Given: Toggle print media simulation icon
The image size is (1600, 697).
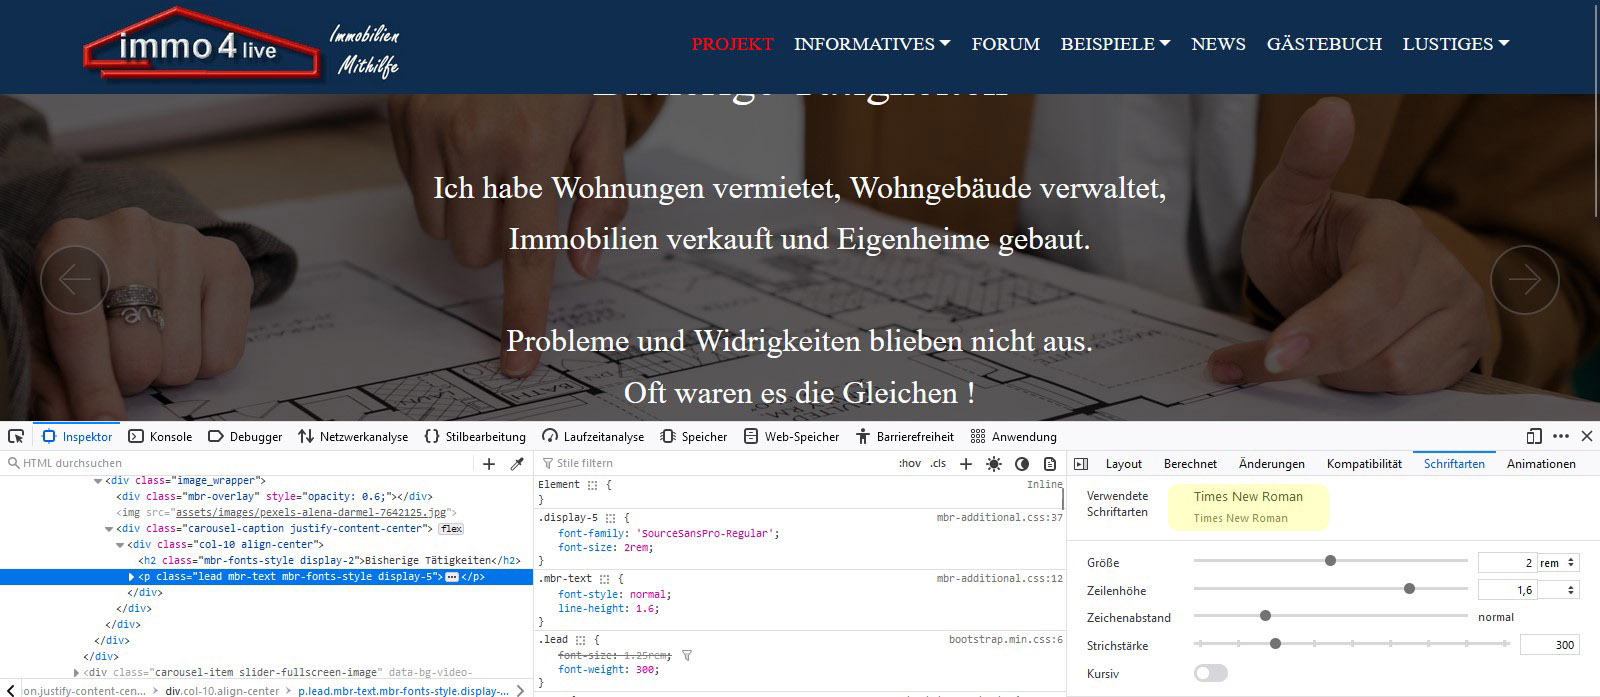Looking at the screenshot, I should [1050, 464].
